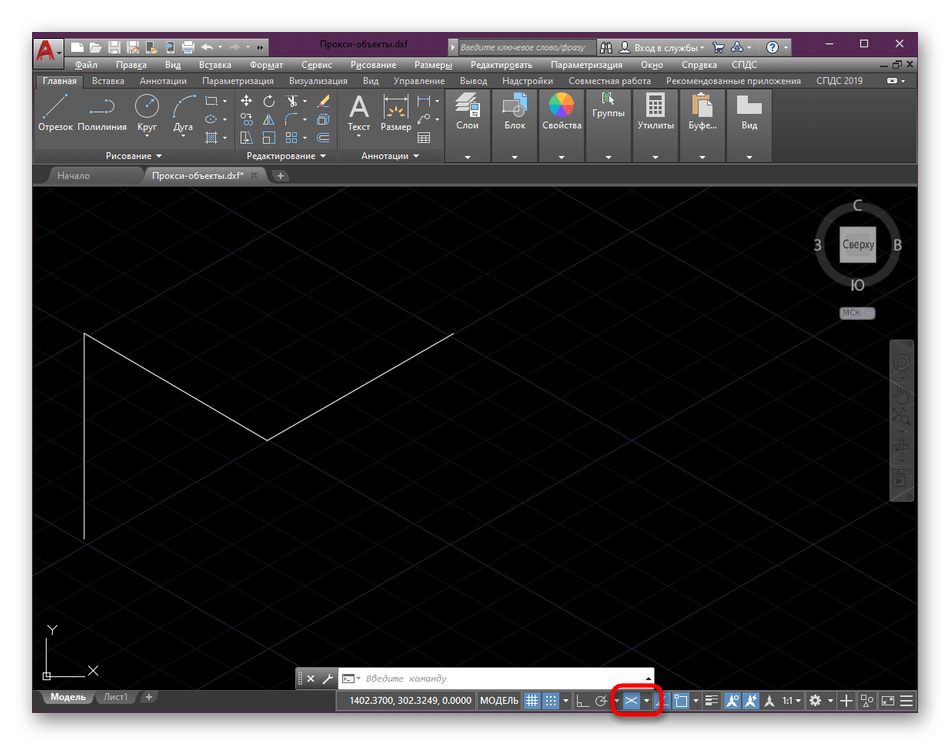The image size is (950, 745).
Task: Add new drawing tab with plus button
Action: coord(280,176)
